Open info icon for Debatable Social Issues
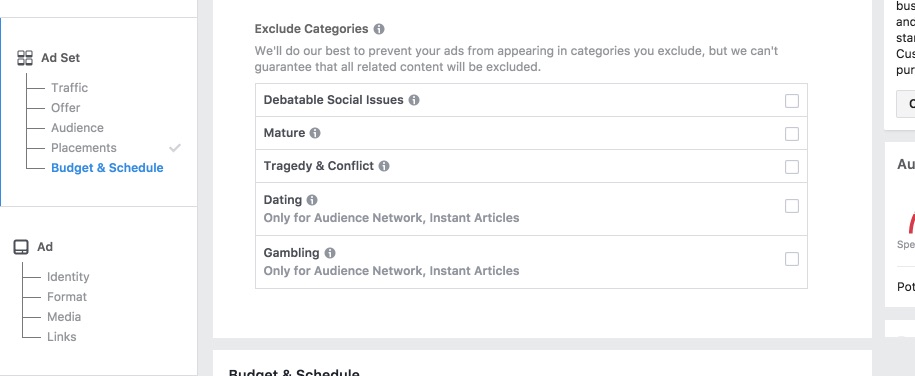 414,100
